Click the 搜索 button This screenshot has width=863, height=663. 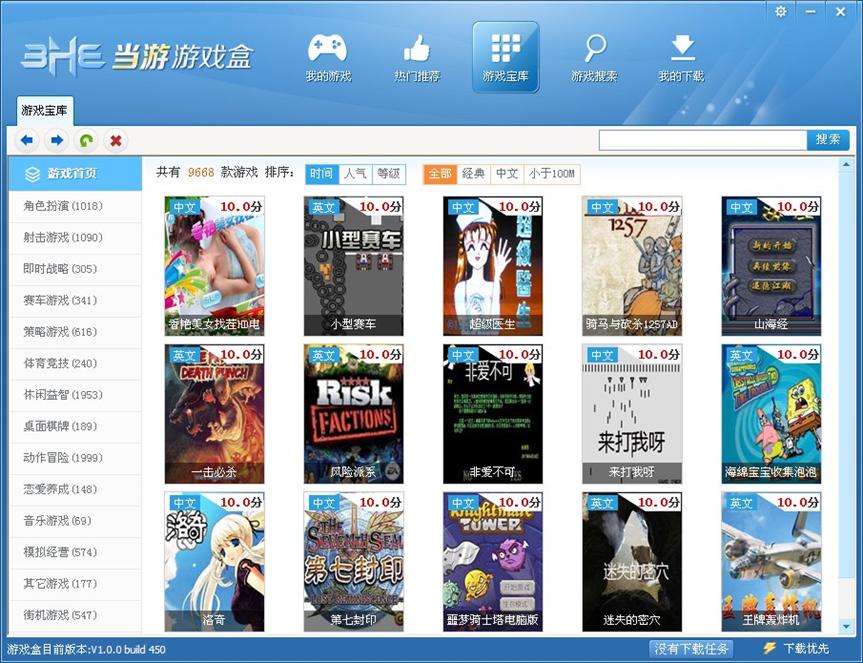coord(828,140)
